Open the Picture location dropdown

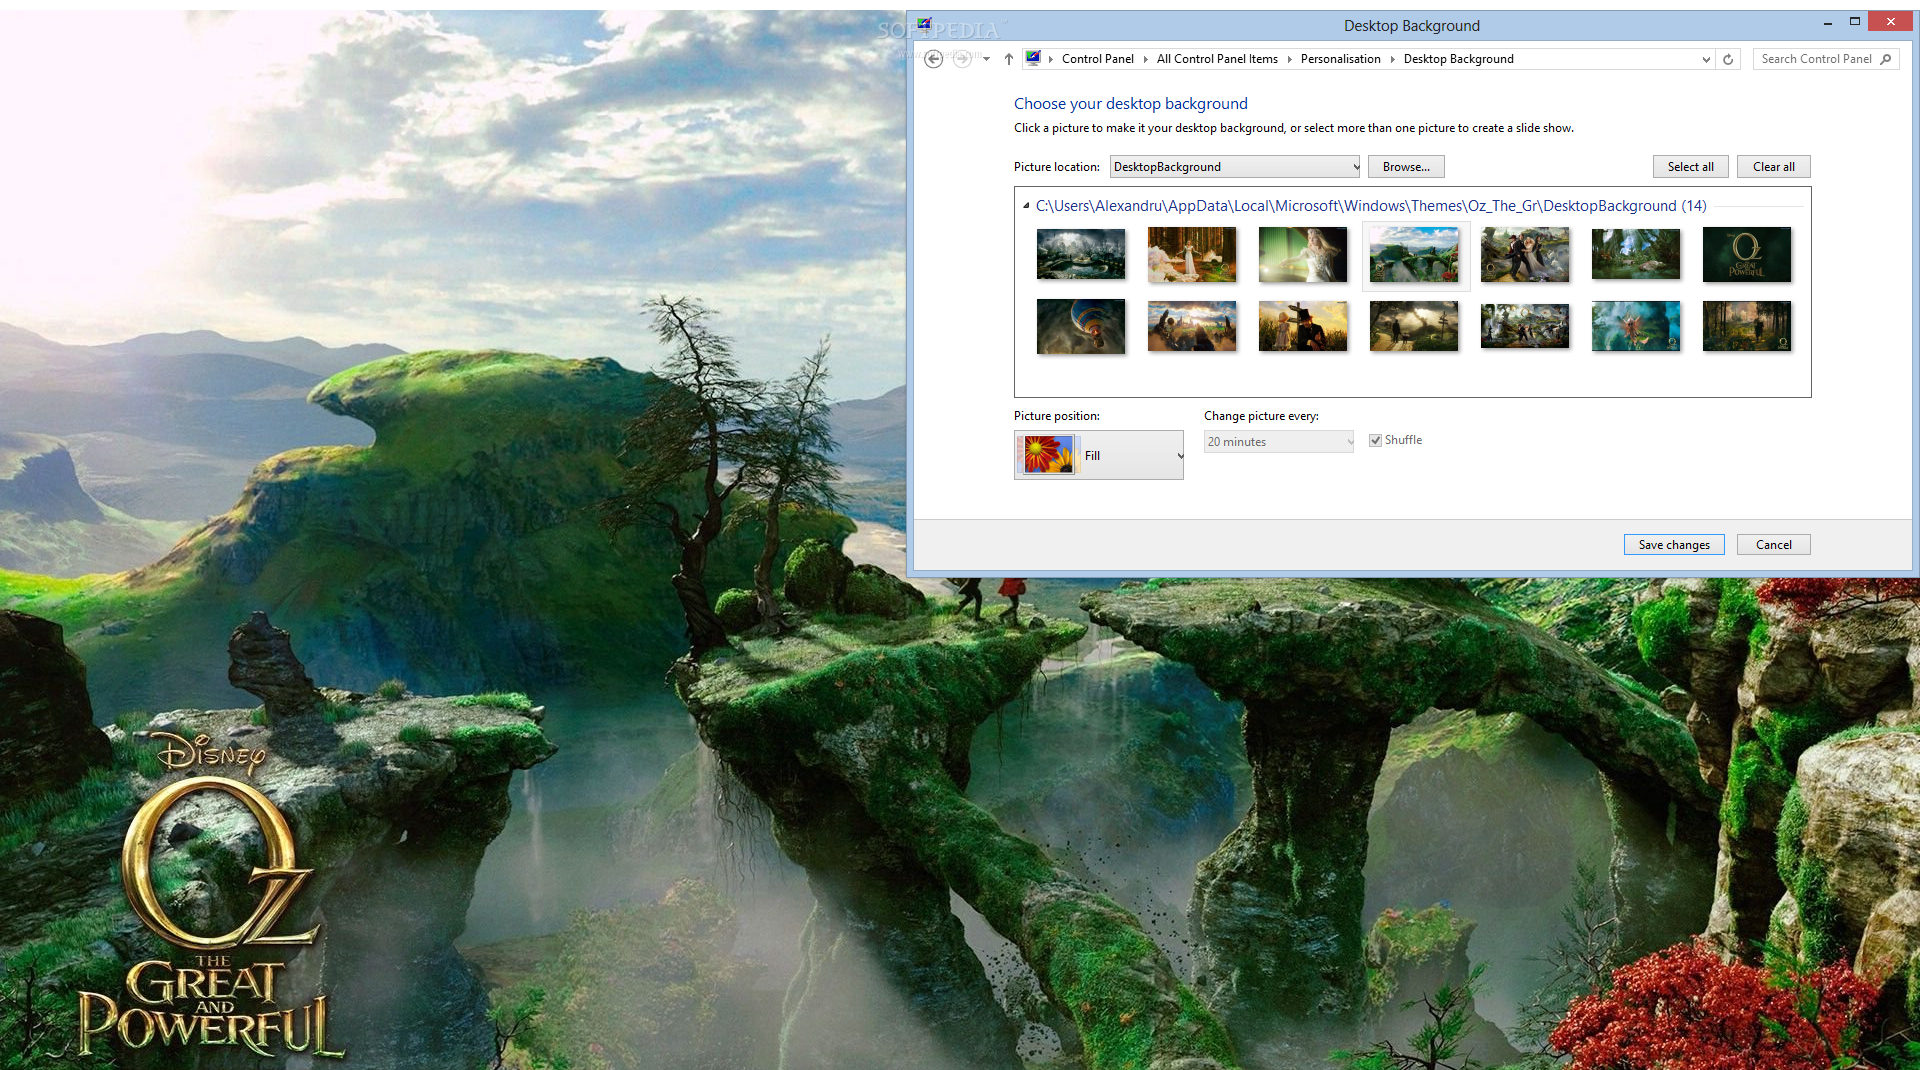[x=1235, y=167]
